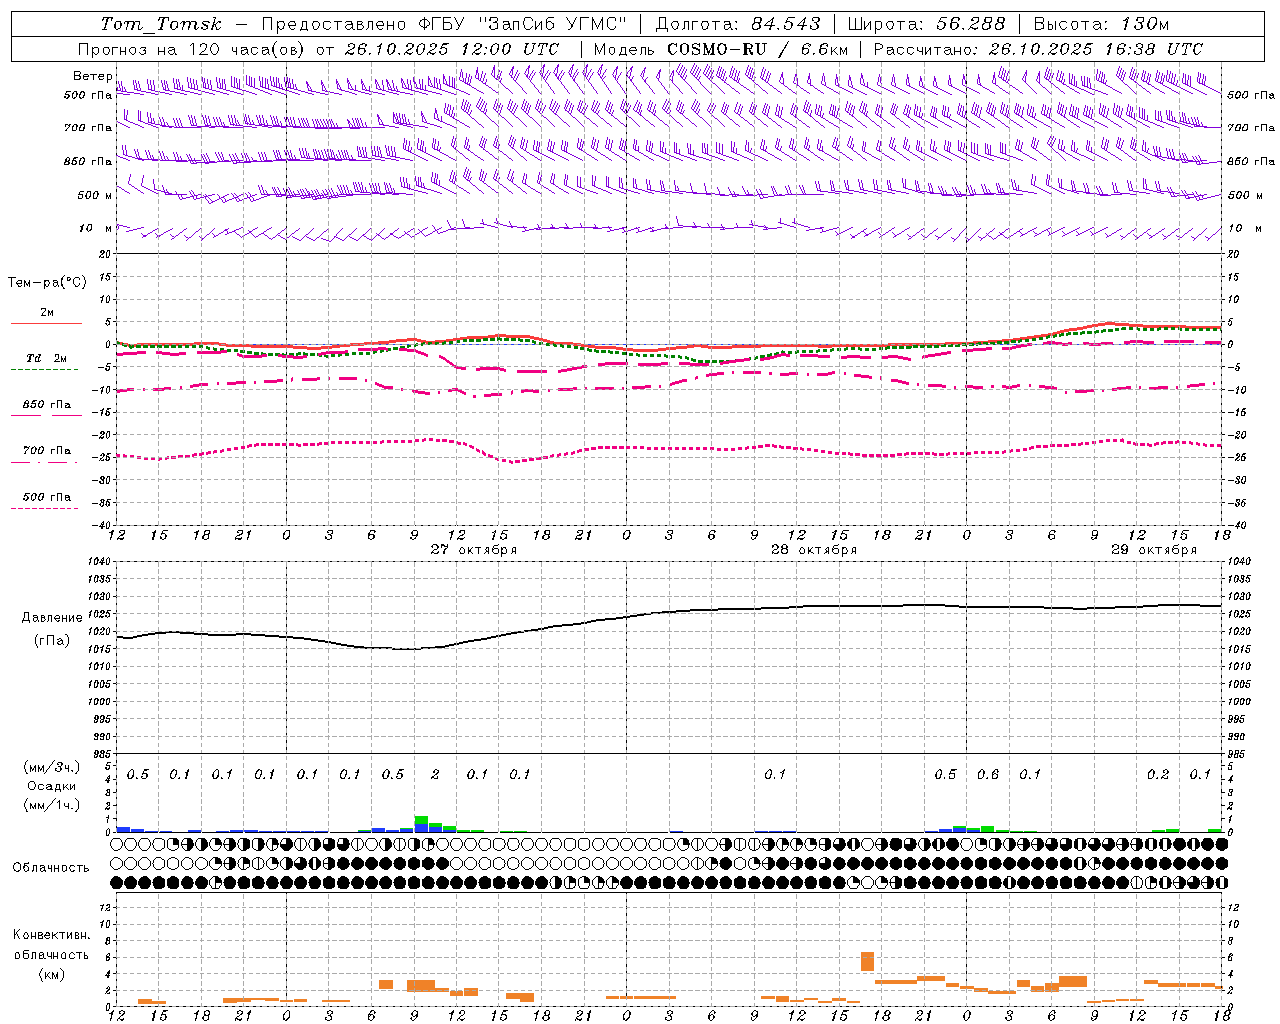Image resolution: width=1280 pixels, height=1024 pixels.
Task: Click 'Прогноз на 120 часа(ов)' forecast text
Action: coord(193,49)
